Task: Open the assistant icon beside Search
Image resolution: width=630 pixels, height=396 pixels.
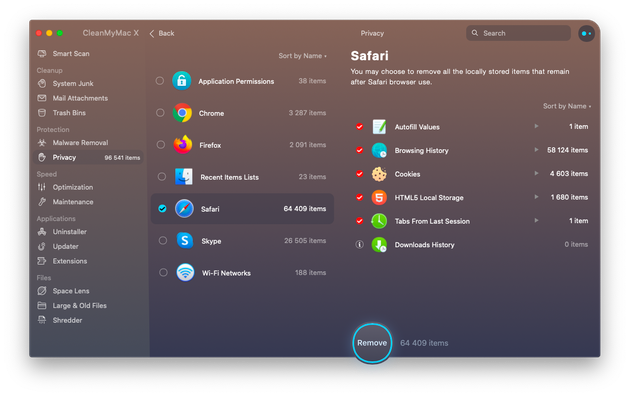Action: [x=586, y=33]
